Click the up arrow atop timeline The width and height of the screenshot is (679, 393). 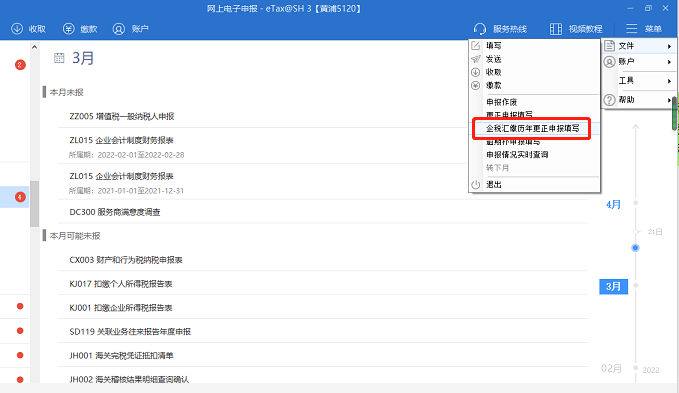click(x=635, y=128)
